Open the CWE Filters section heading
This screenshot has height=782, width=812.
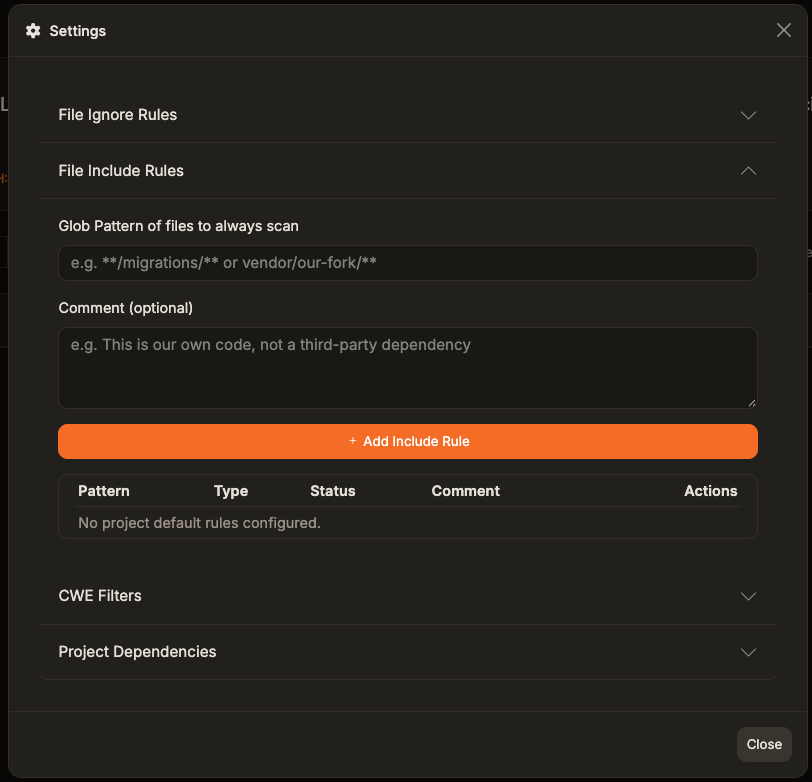pos(100,596)
